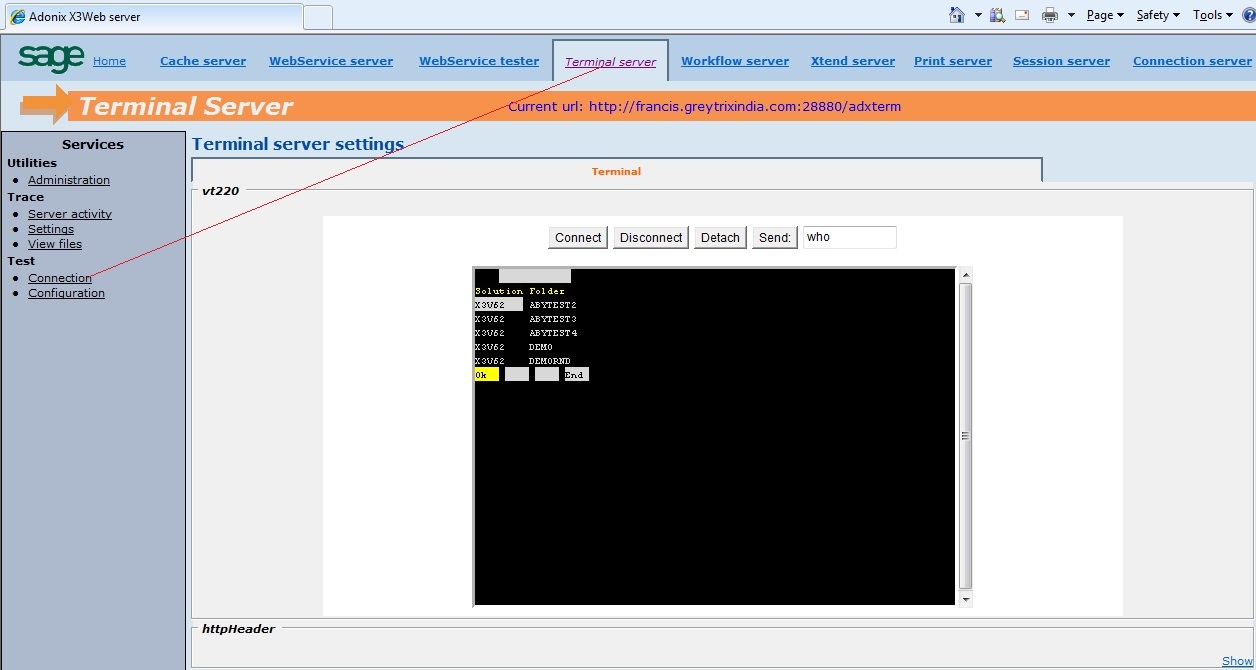Open the Tools menu dropdown
Screen dimensions: 1256x670
[x=1213, y=15]
